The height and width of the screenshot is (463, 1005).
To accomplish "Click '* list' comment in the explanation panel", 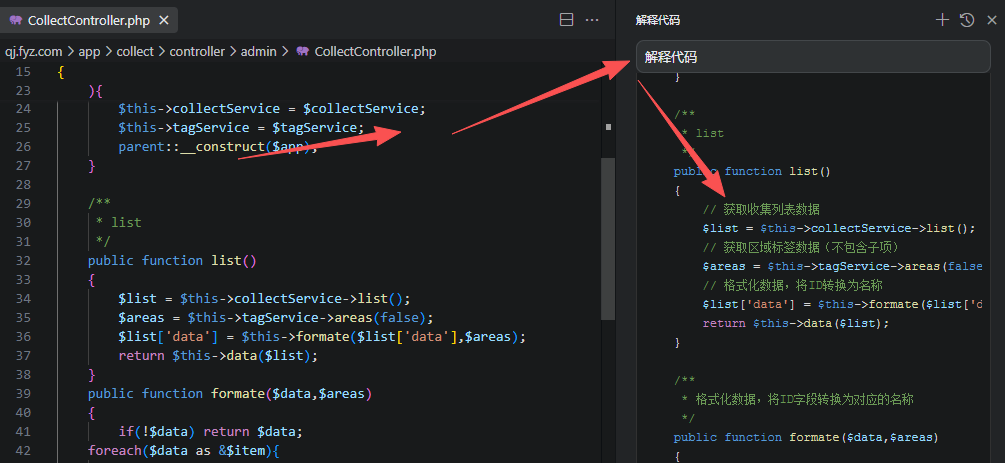I will tap(702, 133).
